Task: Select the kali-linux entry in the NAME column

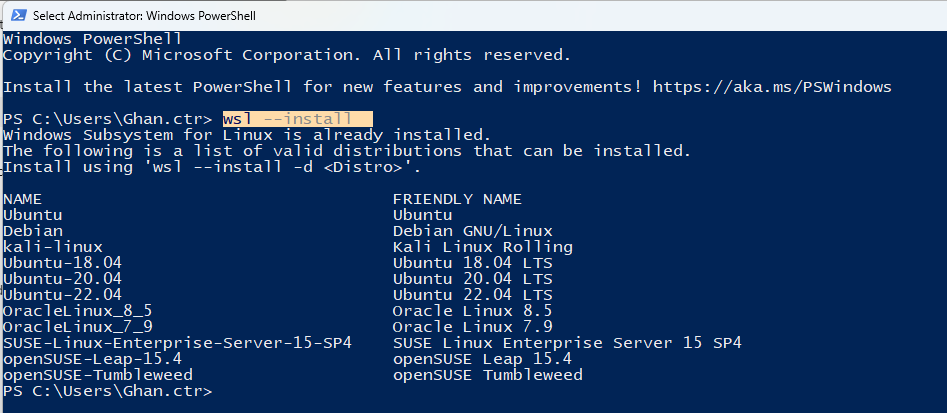Action: point(52,247)
